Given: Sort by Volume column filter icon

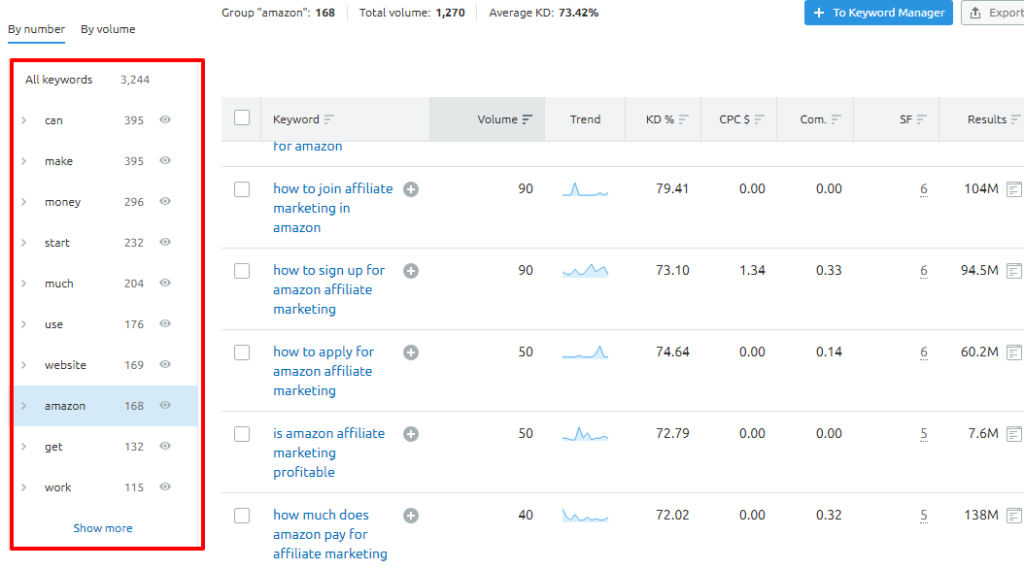Looking at the screenshot, I should pos(527,120).
